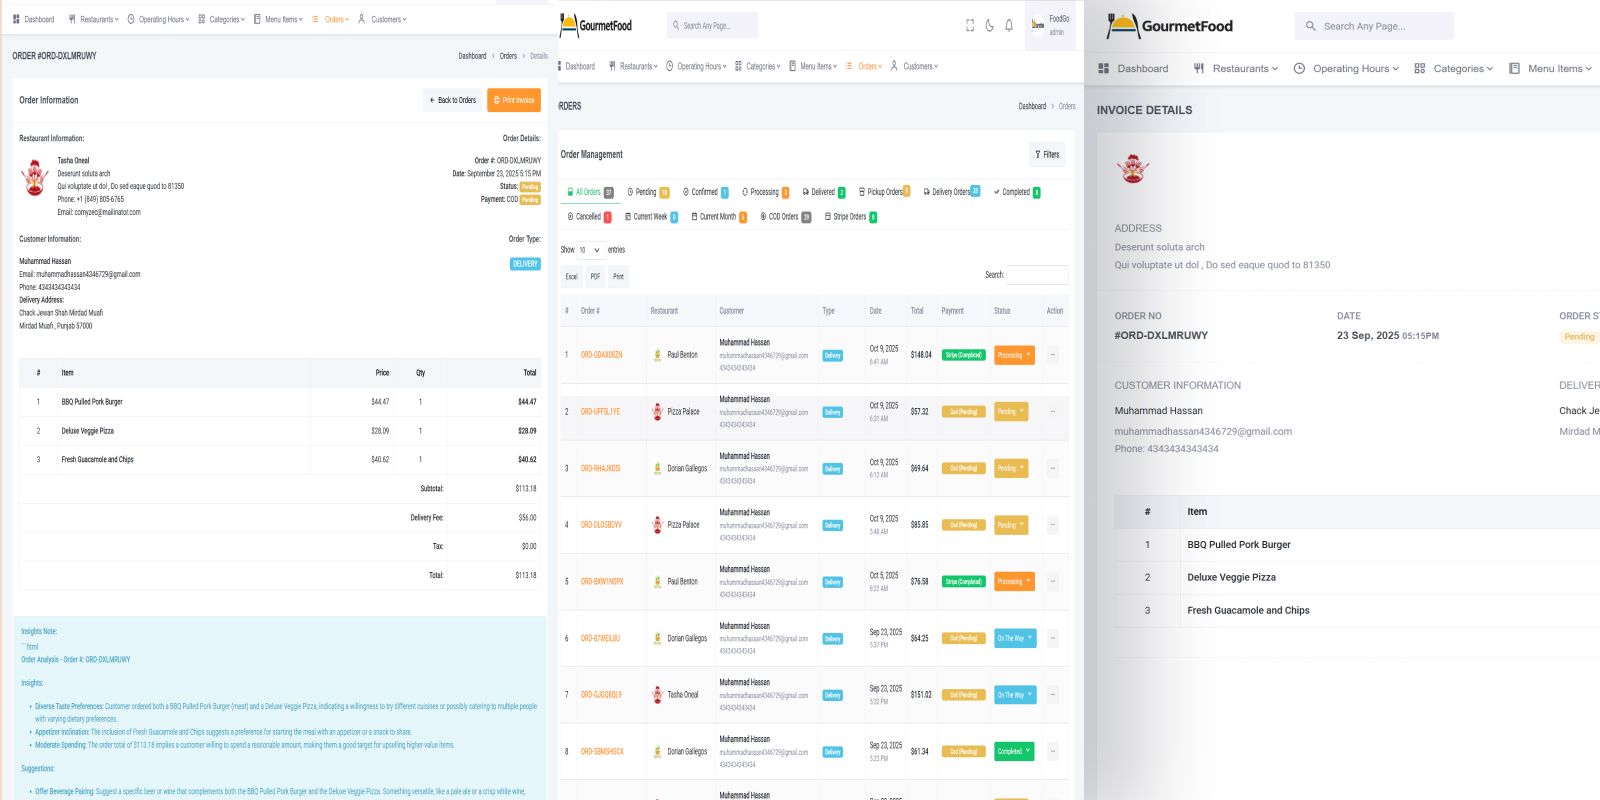This screenshot has width=1600, height=800.
Task: Go to Dashboard on the order details navigation
Action: point(33,19)
